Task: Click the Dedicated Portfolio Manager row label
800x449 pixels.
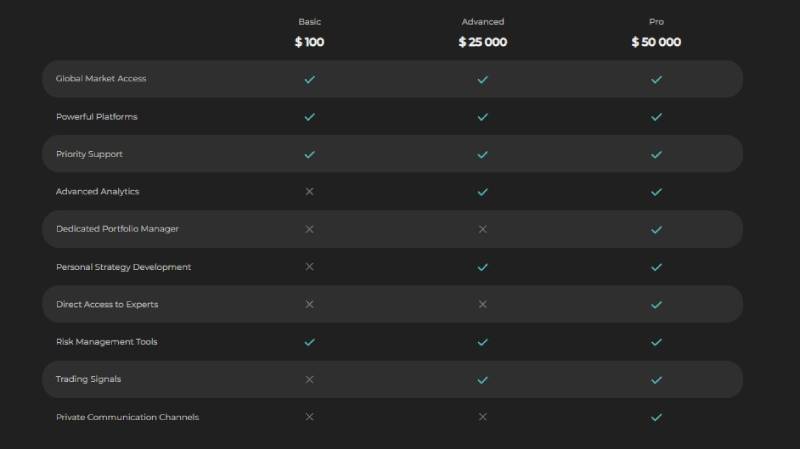Action: click(117, 229)
